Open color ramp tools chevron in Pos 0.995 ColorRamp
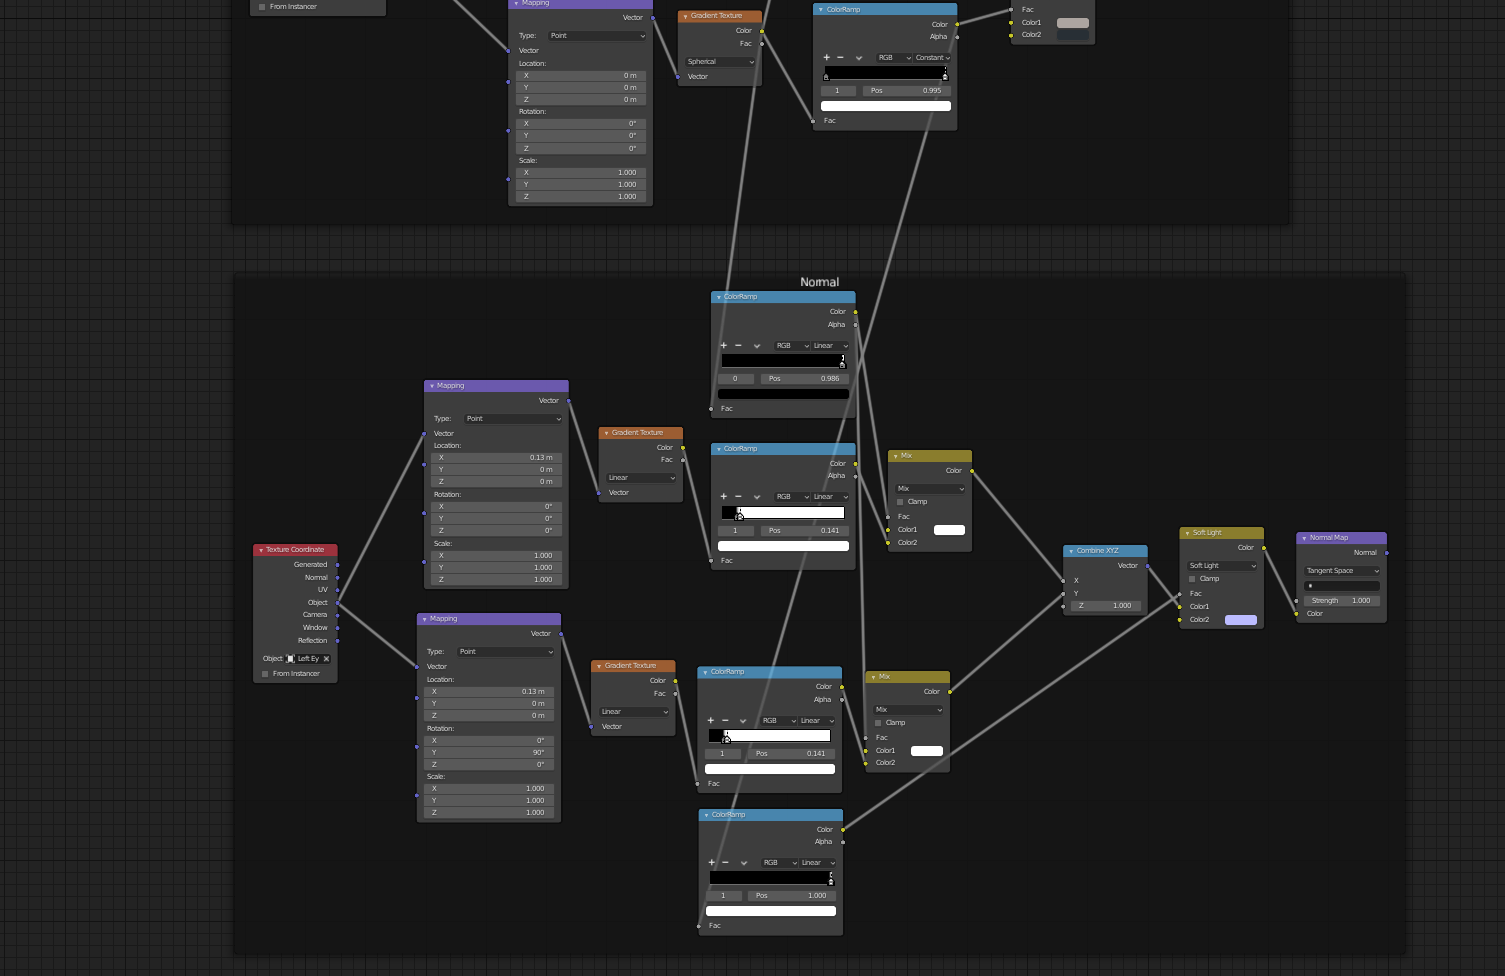The width and height of the screenshot is (1505, 976). point(859,58)
